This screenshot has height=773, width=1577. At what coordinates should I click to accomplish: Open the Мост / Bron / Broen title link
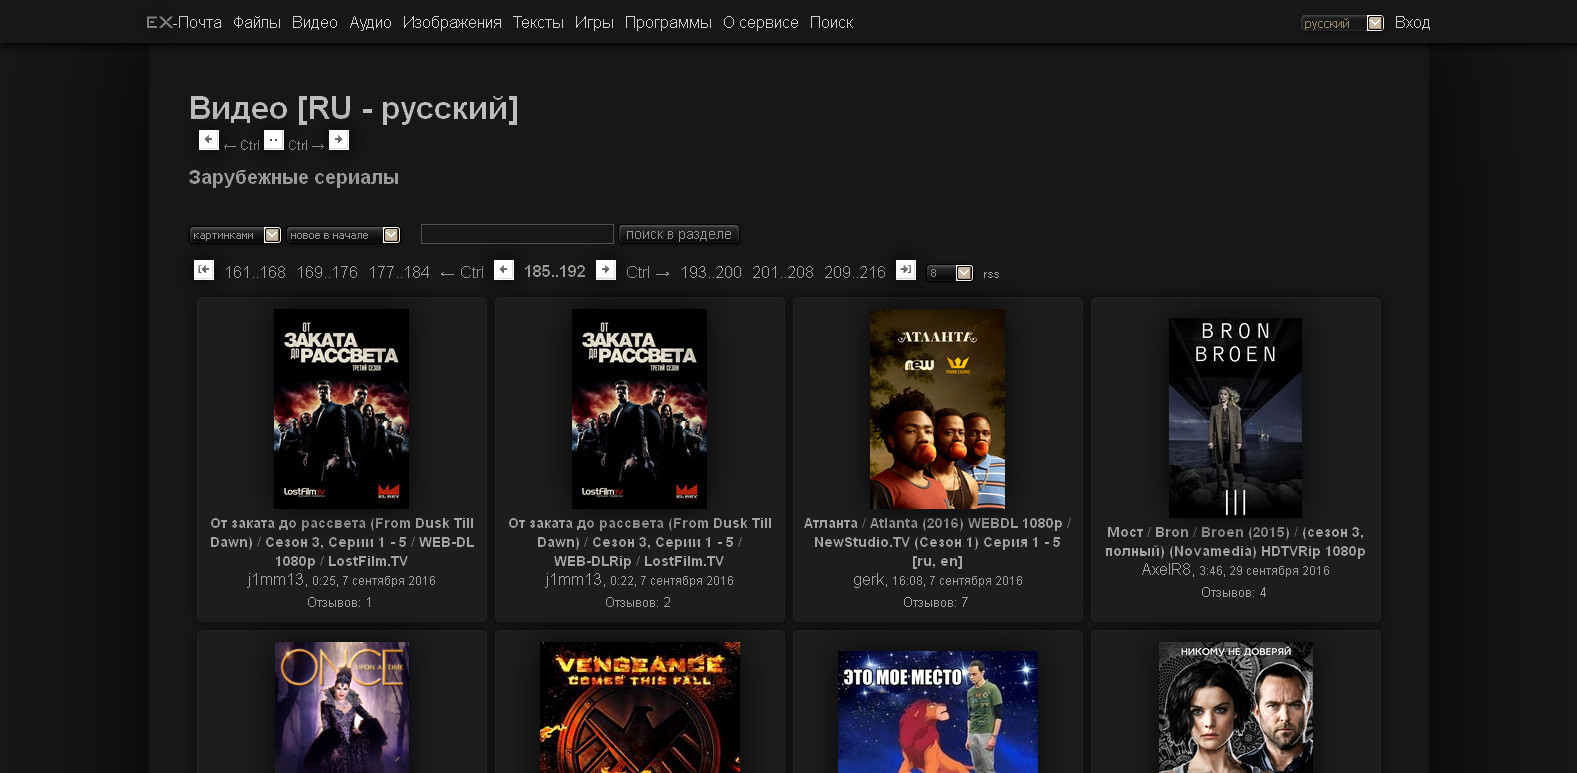click(1235, 541)
